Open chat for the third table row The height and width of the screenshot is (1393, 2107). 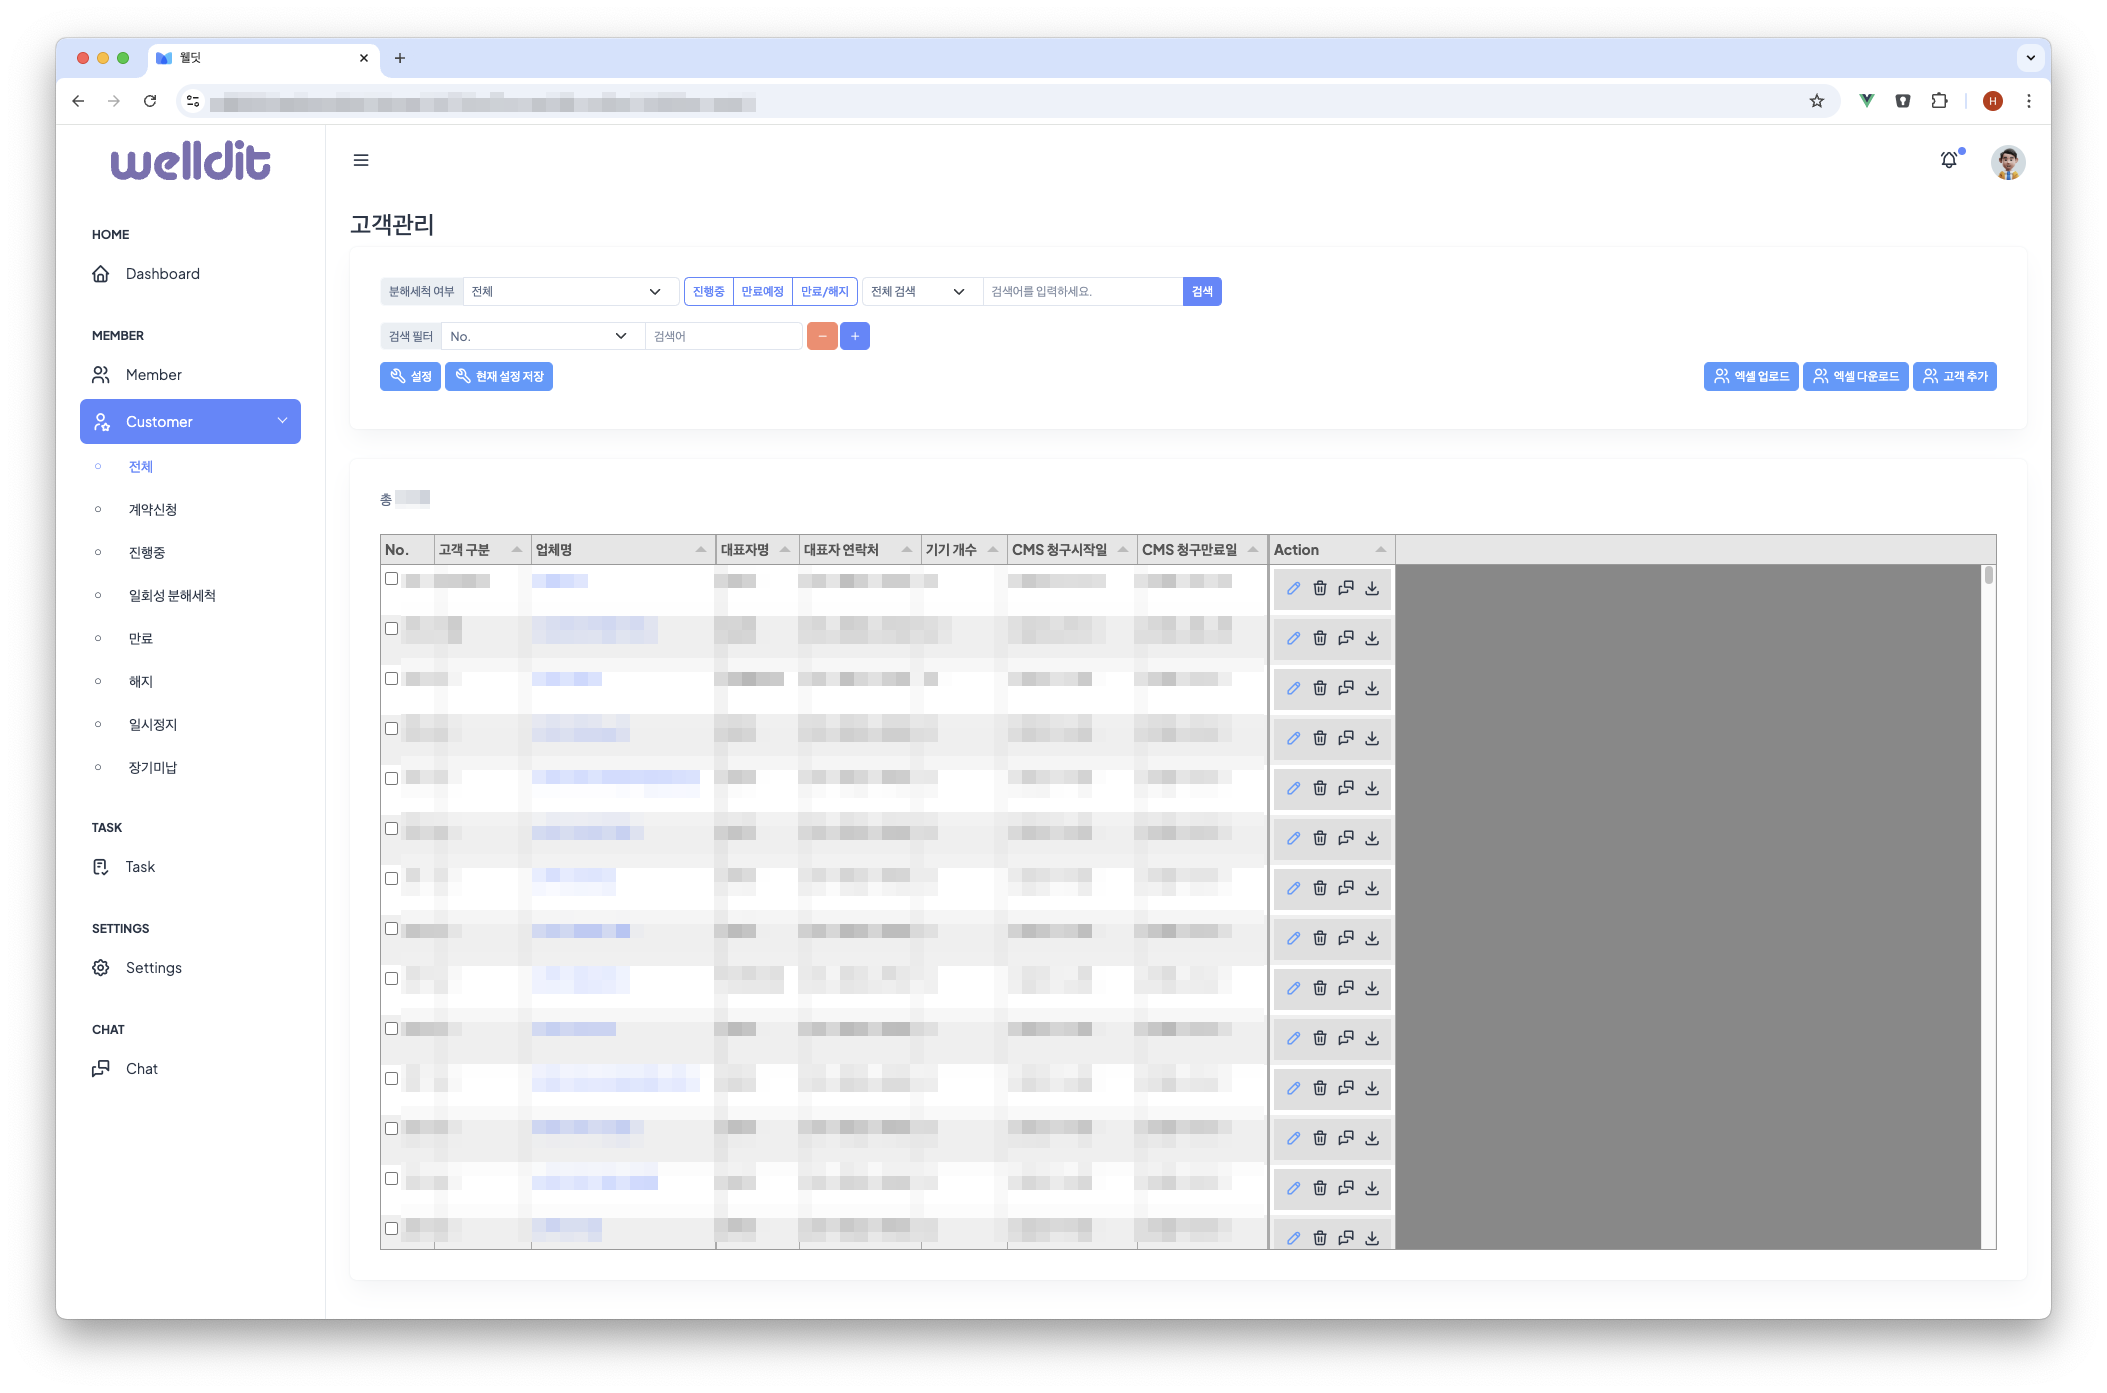click(1346, 688)
